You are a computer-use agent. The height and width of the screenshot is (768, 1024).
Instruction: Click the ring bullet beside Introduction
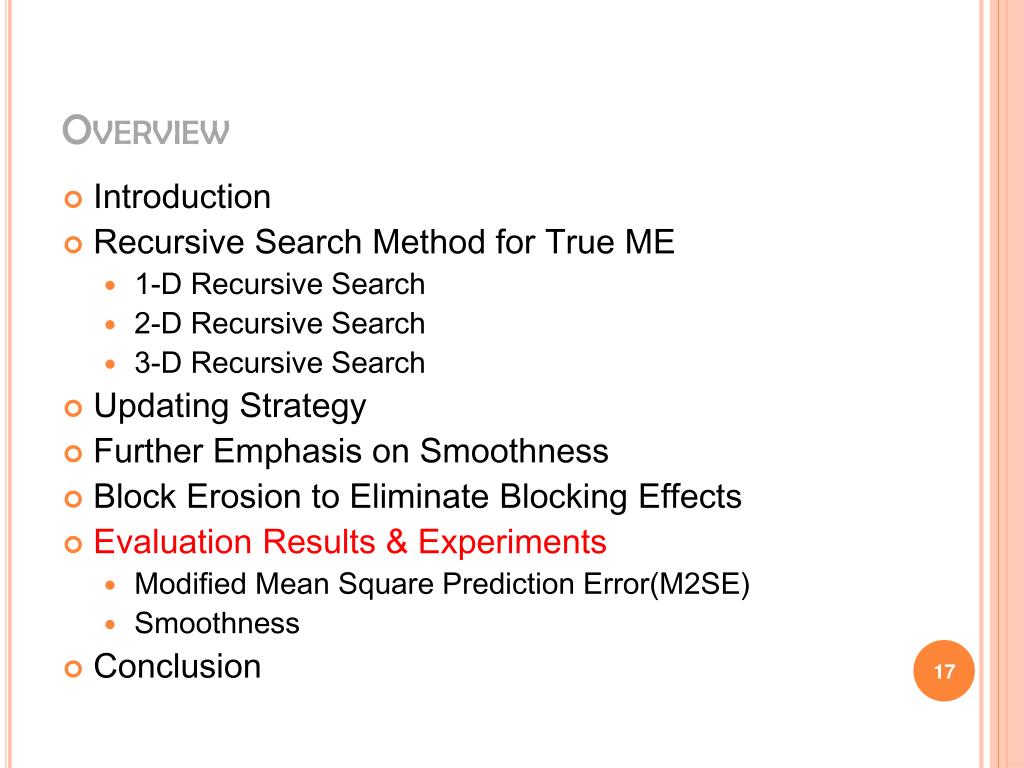pos(73,199)
